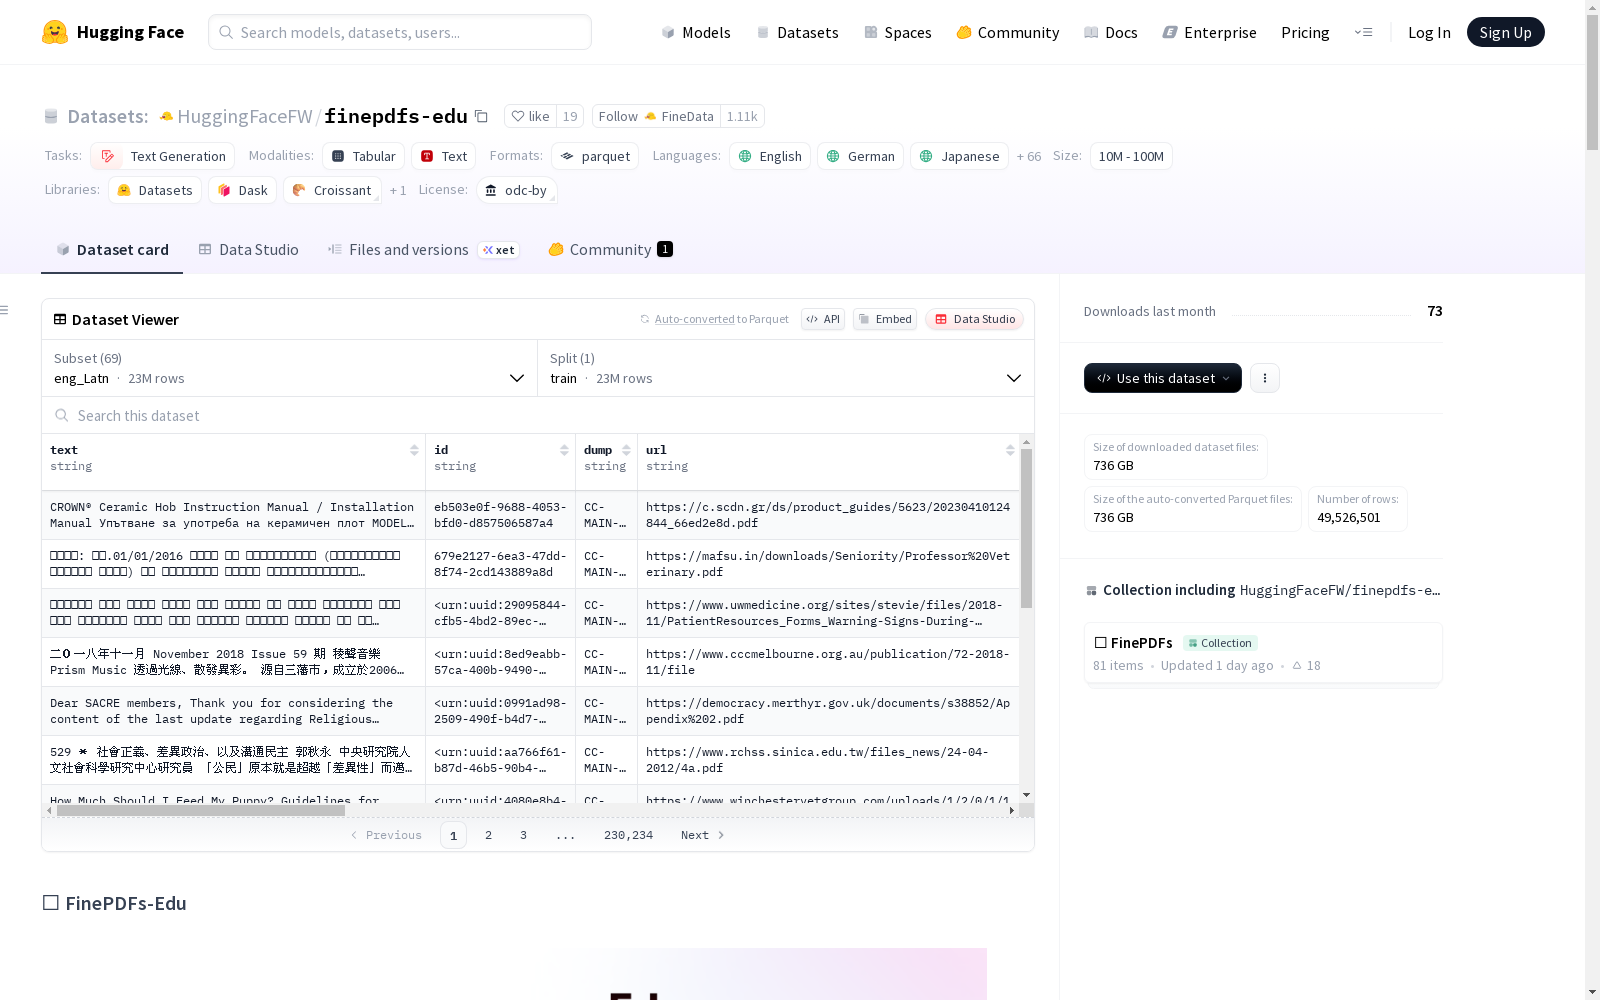Viewport: 1600px width, 1000px height.
Task: Click the 10M - 100M size tag
Action: tap(1131, 156)
